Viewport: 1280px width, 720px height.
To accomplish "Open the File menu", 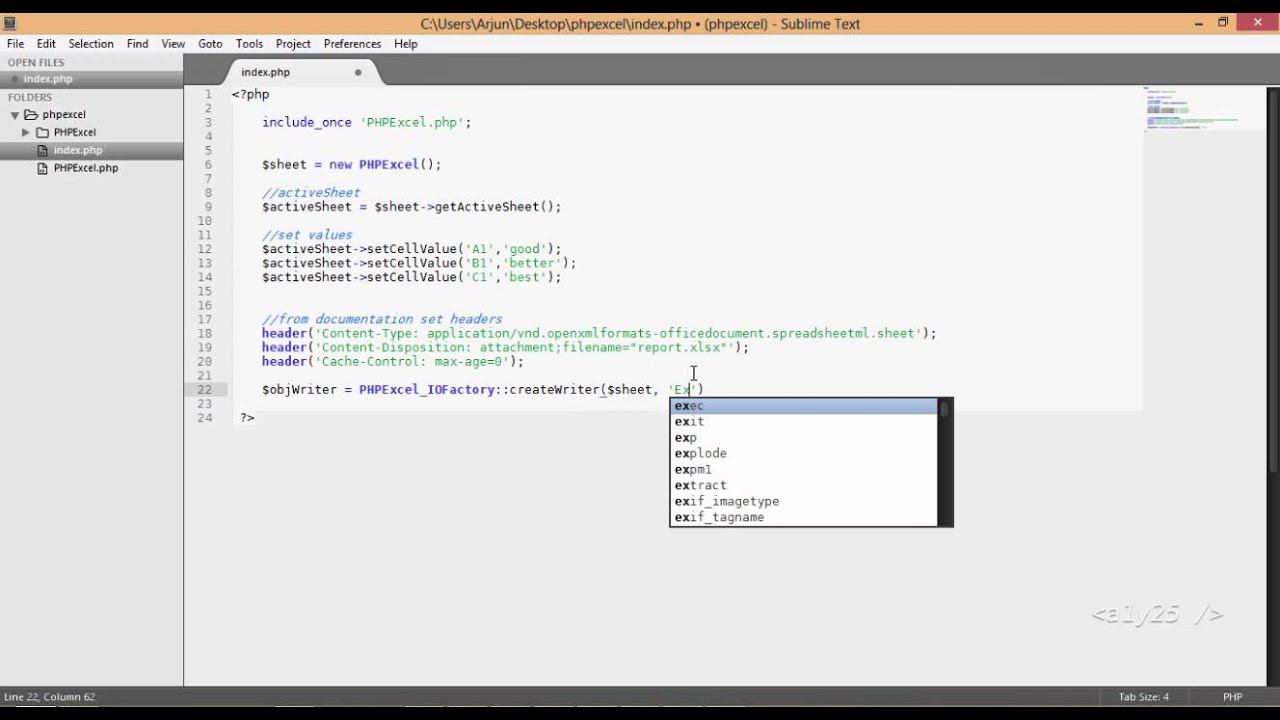I will click(x=15, y=44).
